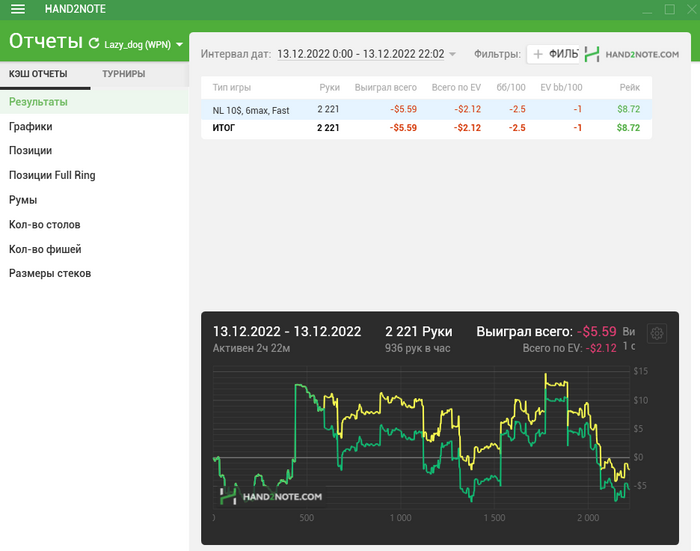The image size is (700, 551).
Task: Select the Результаты report
Action: 94,102
